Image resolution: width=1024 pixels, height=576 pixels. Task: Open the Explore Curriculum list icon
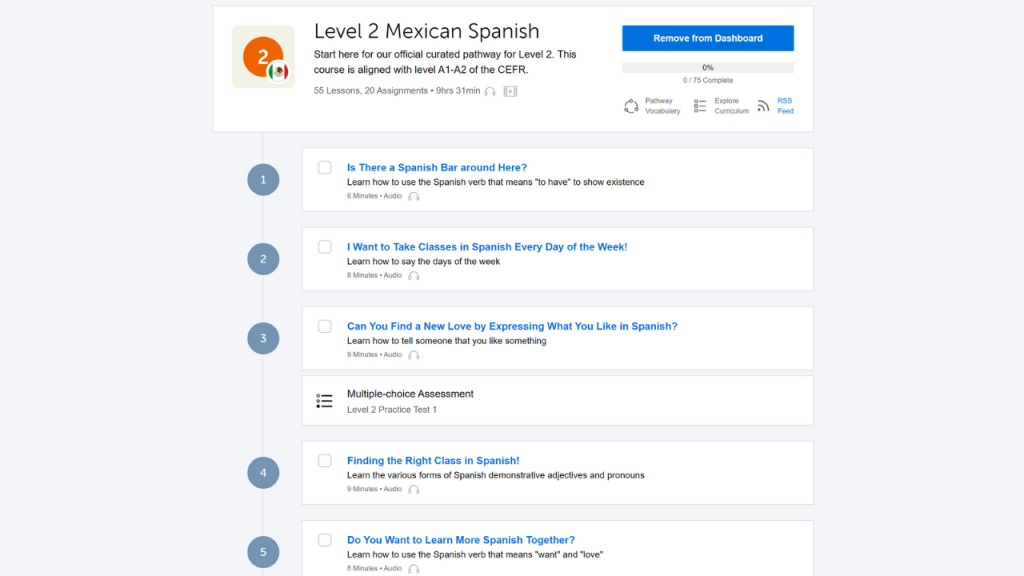(700, 106)
